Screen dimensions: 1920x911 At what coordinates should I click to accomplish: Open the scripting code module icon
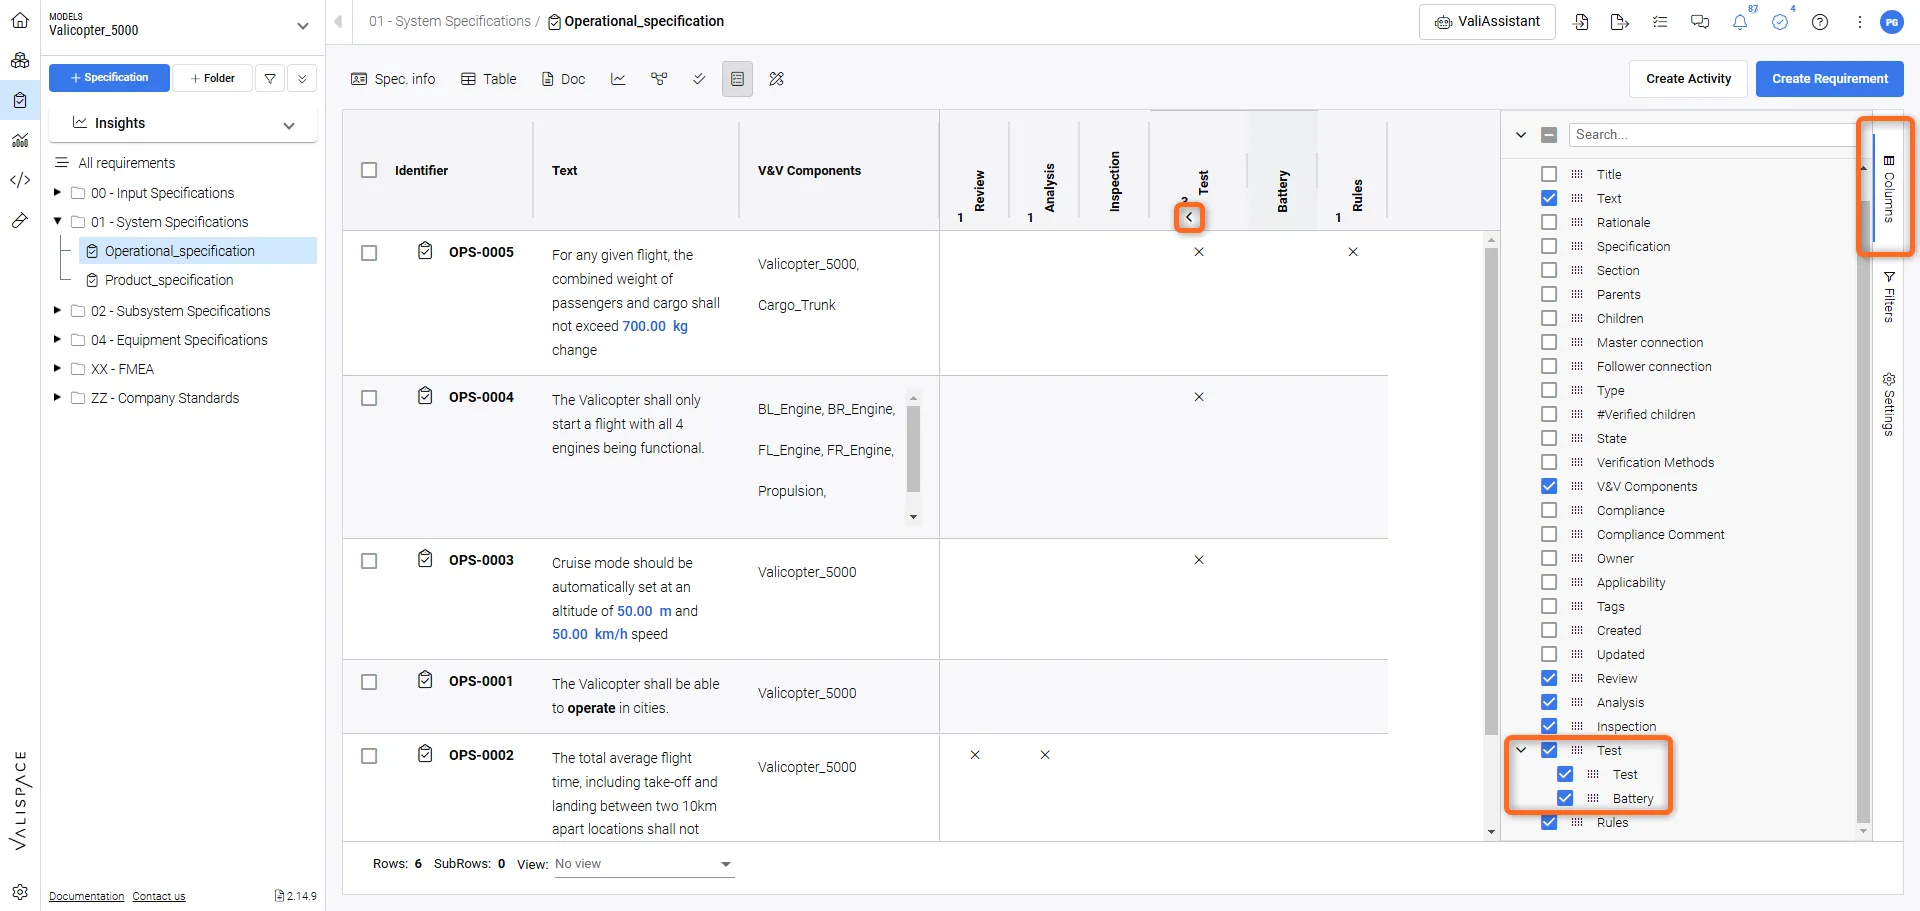coord(20,180)
